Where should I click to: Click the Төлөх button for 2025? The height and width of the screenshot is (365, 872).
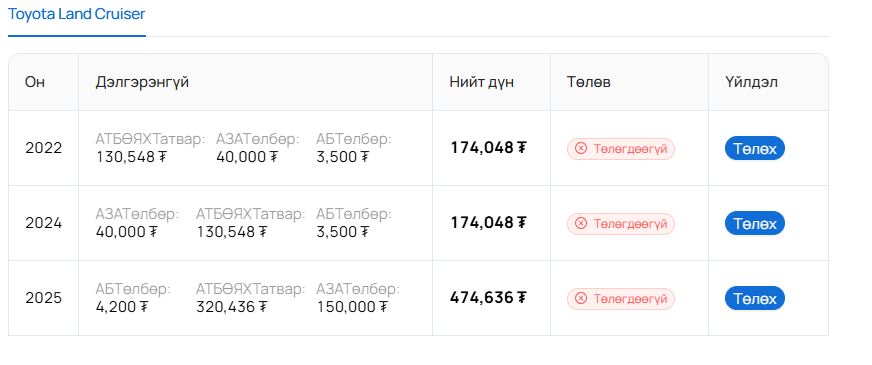755,298
